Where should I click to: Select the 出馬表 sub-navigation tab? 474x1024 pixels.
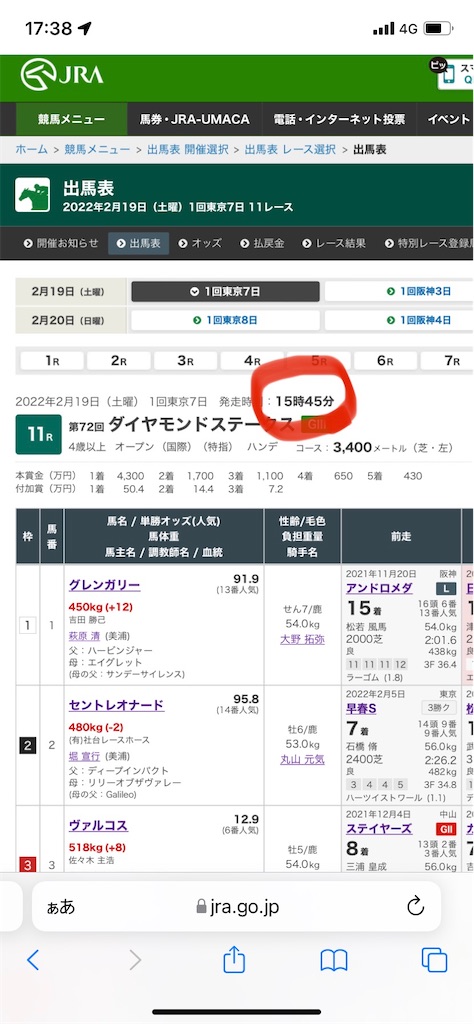click(138, 243)
